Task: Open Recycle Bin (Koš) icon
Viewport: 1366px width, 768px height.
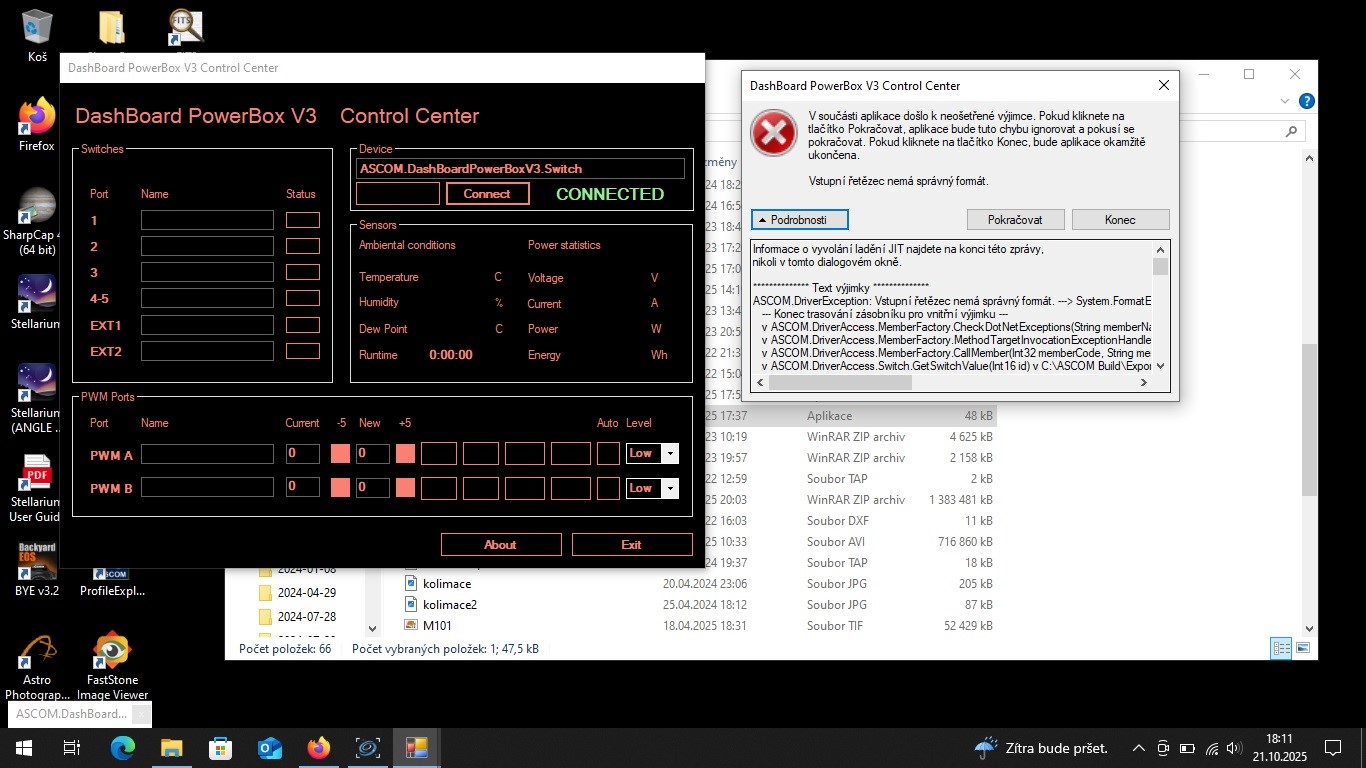Action: tap(37, 28)
